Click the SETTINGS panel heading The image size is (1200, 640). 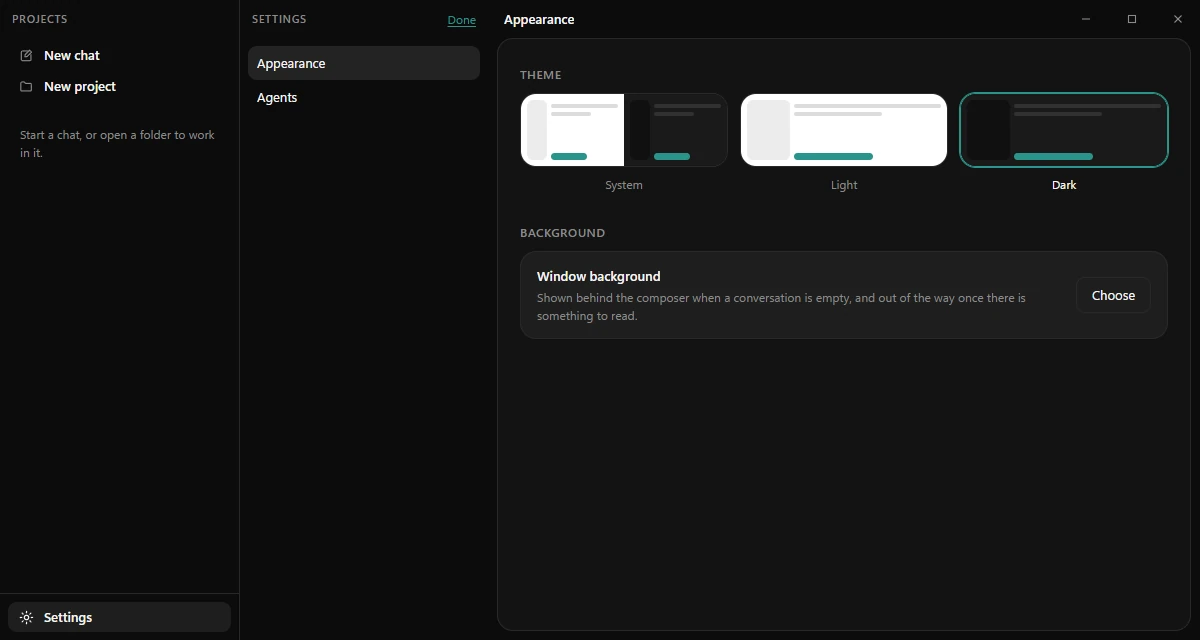pos(279,19)
